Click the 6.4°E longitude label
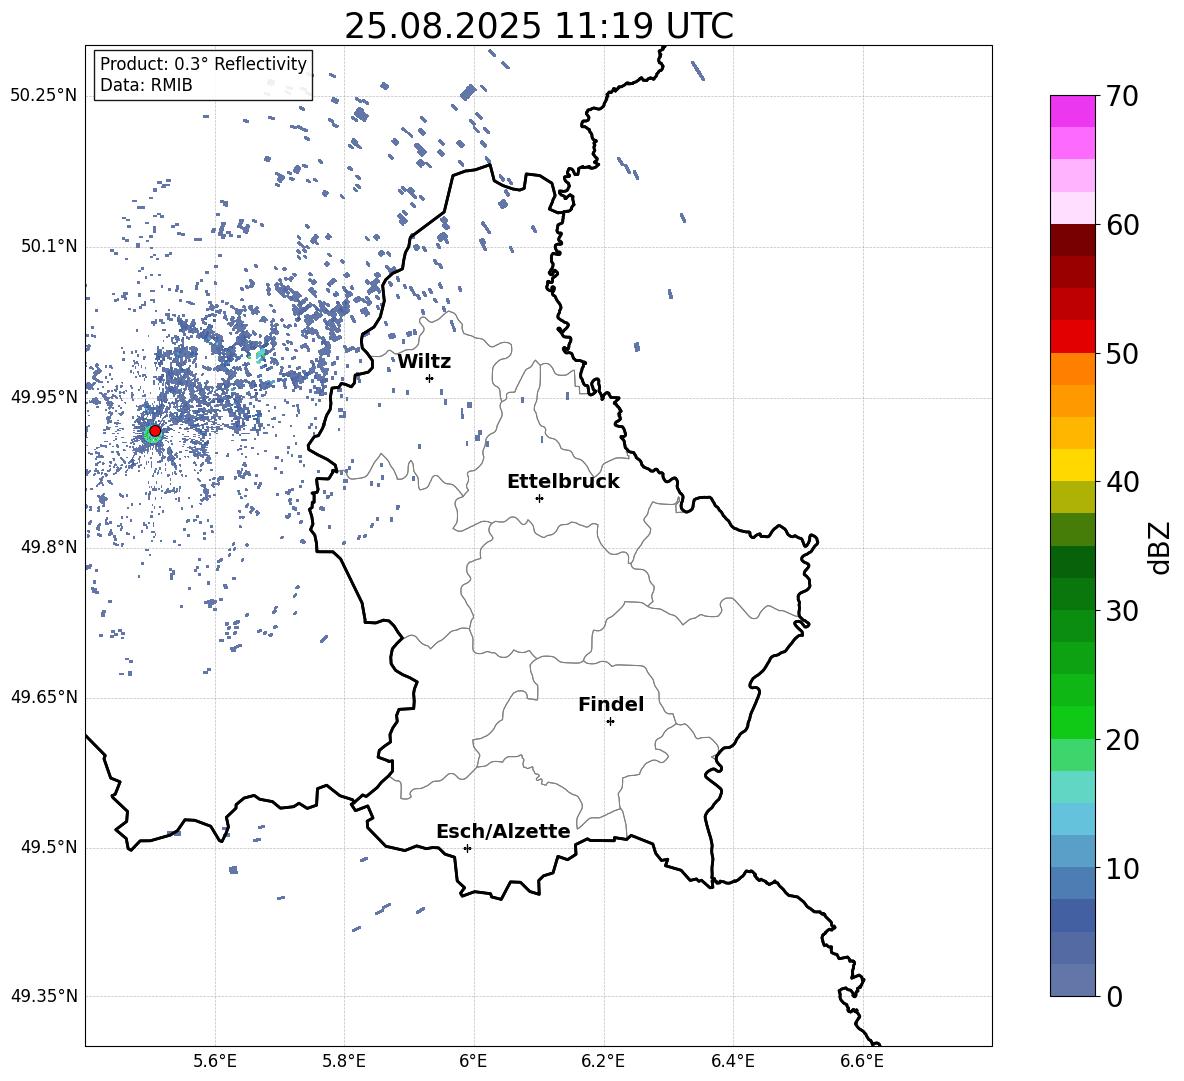Screen dimensions: 1184x1081 pyautogui.click(x=732, y=1061)
